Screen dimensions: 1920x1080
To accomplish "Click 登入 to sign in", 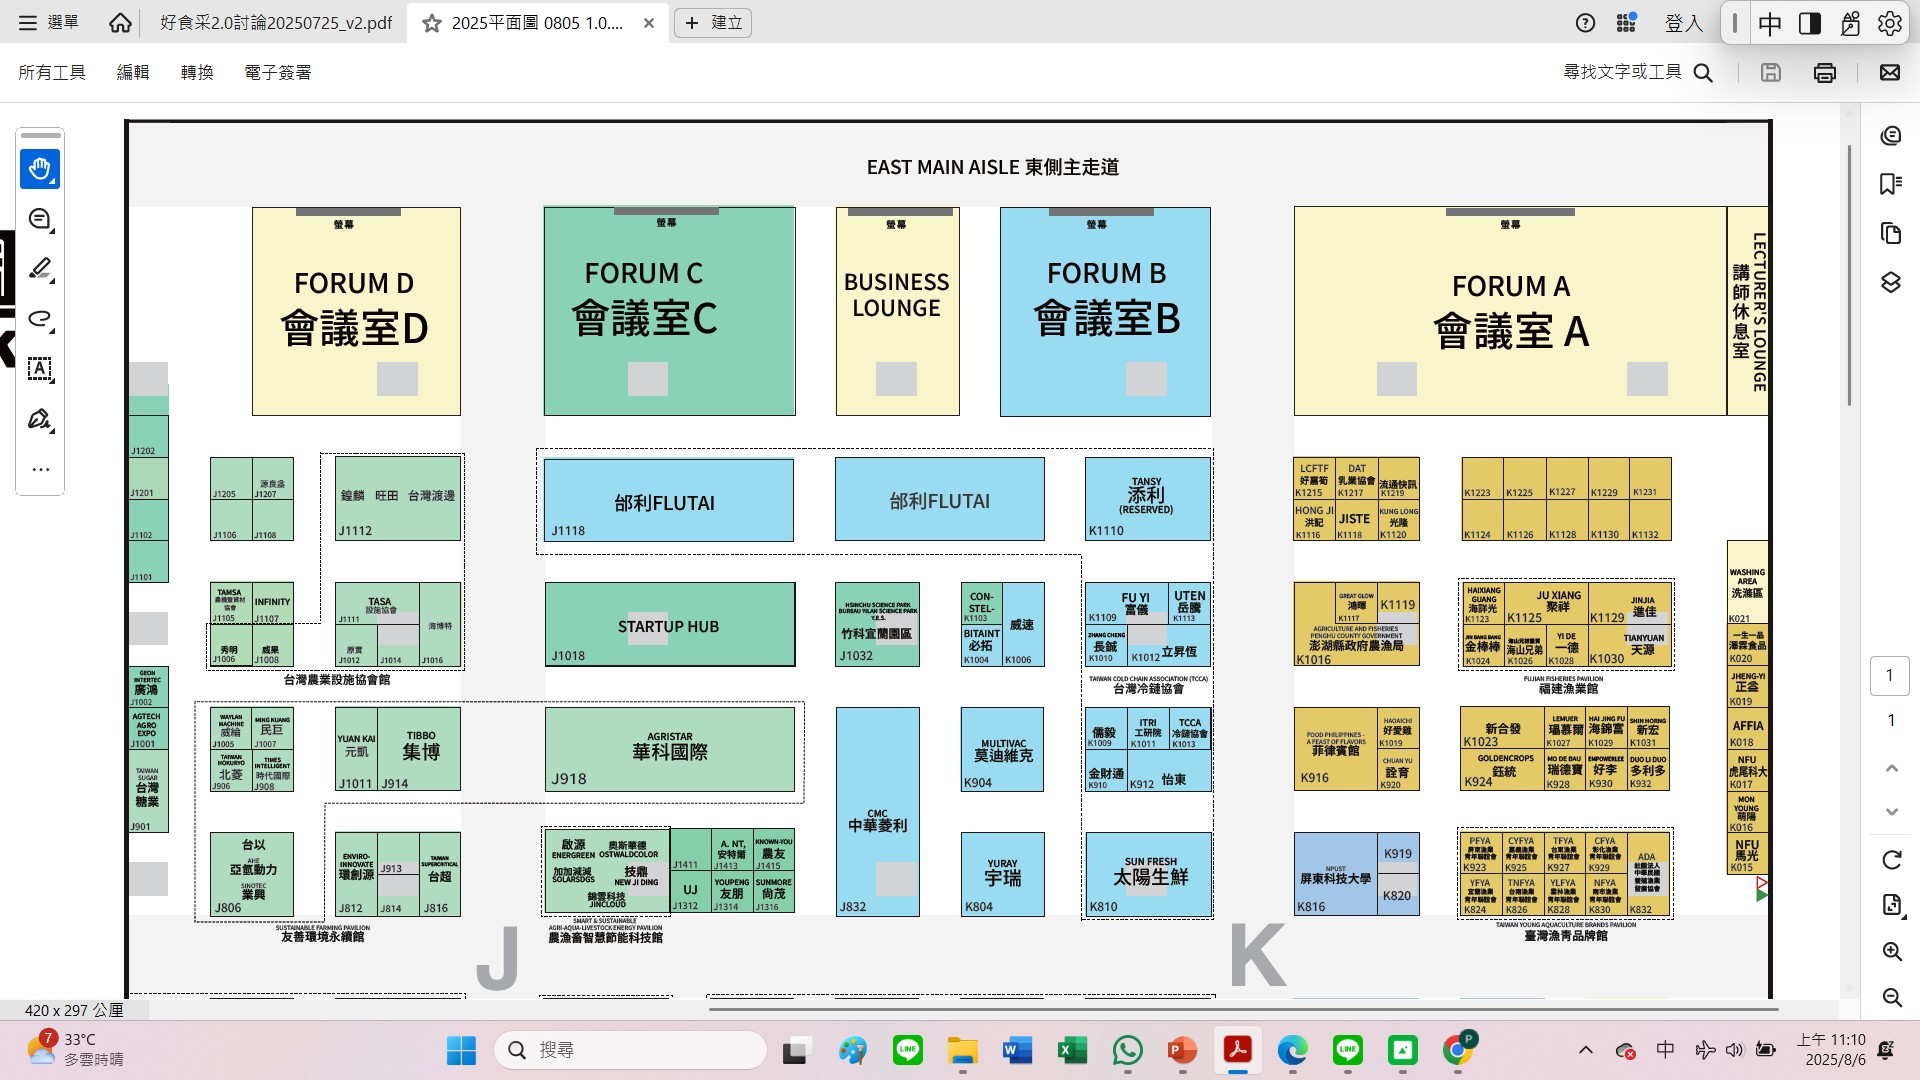I will tap(1683, 22).
